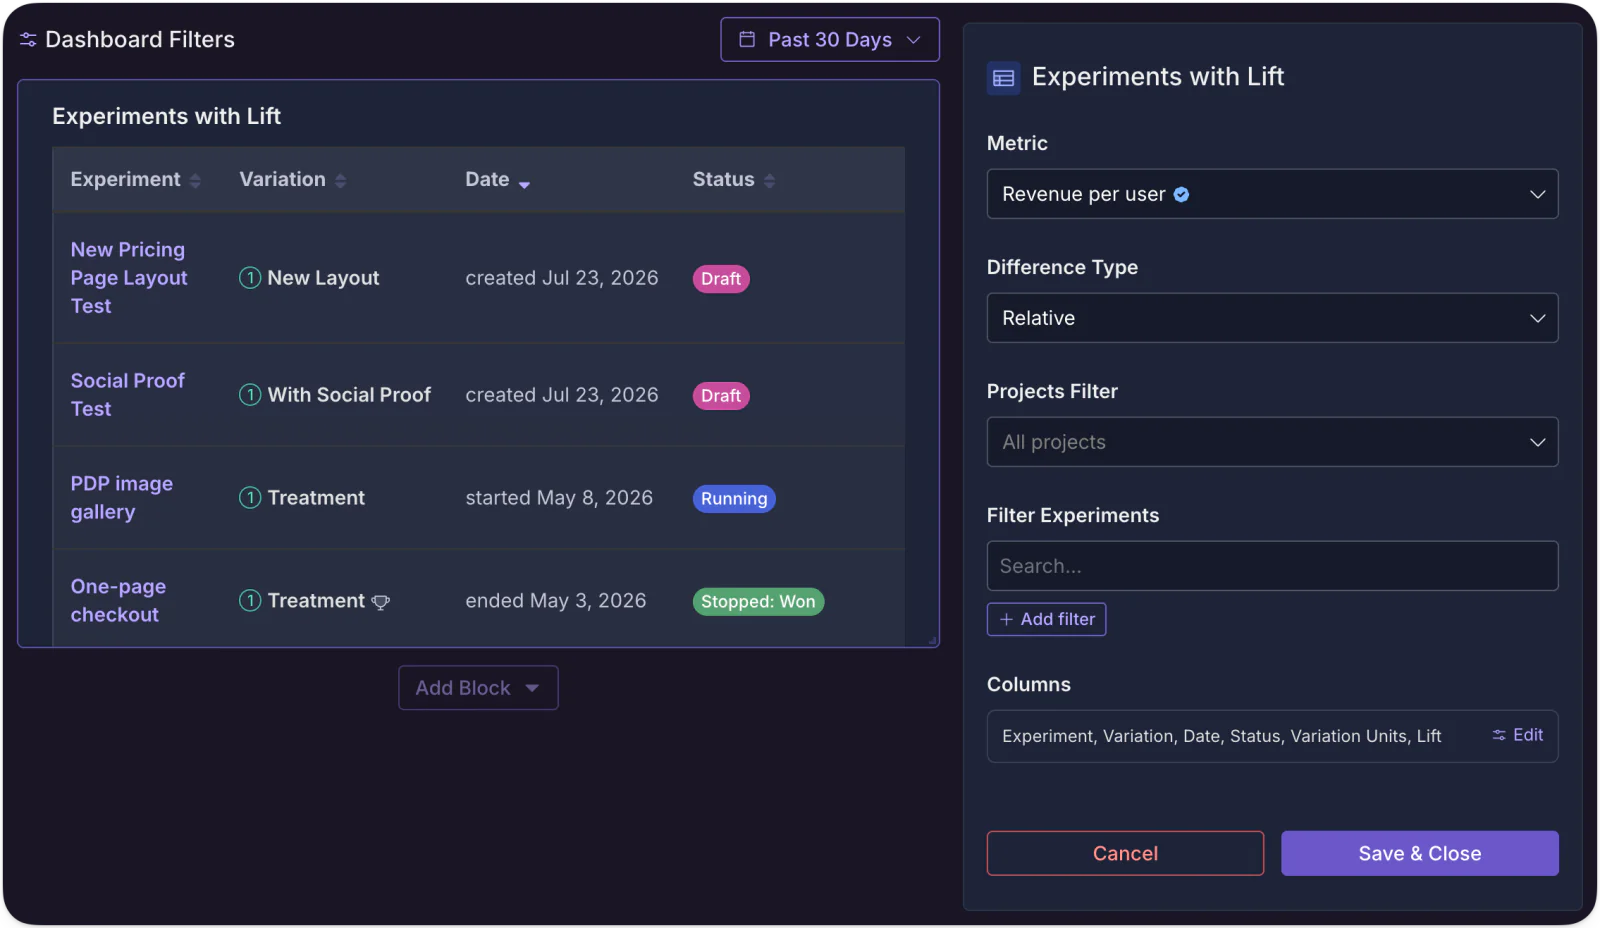
Task: Click the 'ended May 3, 2026' date cell
Action: click(x=556, y=601)
